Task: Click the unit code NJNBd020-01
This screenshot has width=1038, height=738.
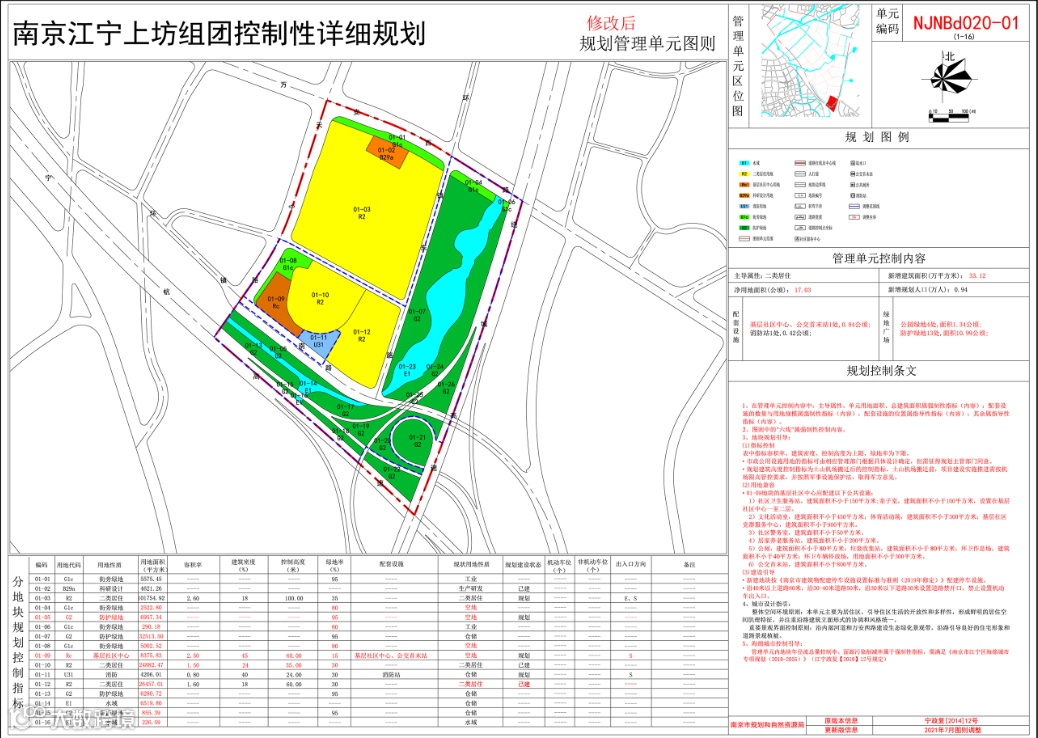Action: click(x=966, y=23)
